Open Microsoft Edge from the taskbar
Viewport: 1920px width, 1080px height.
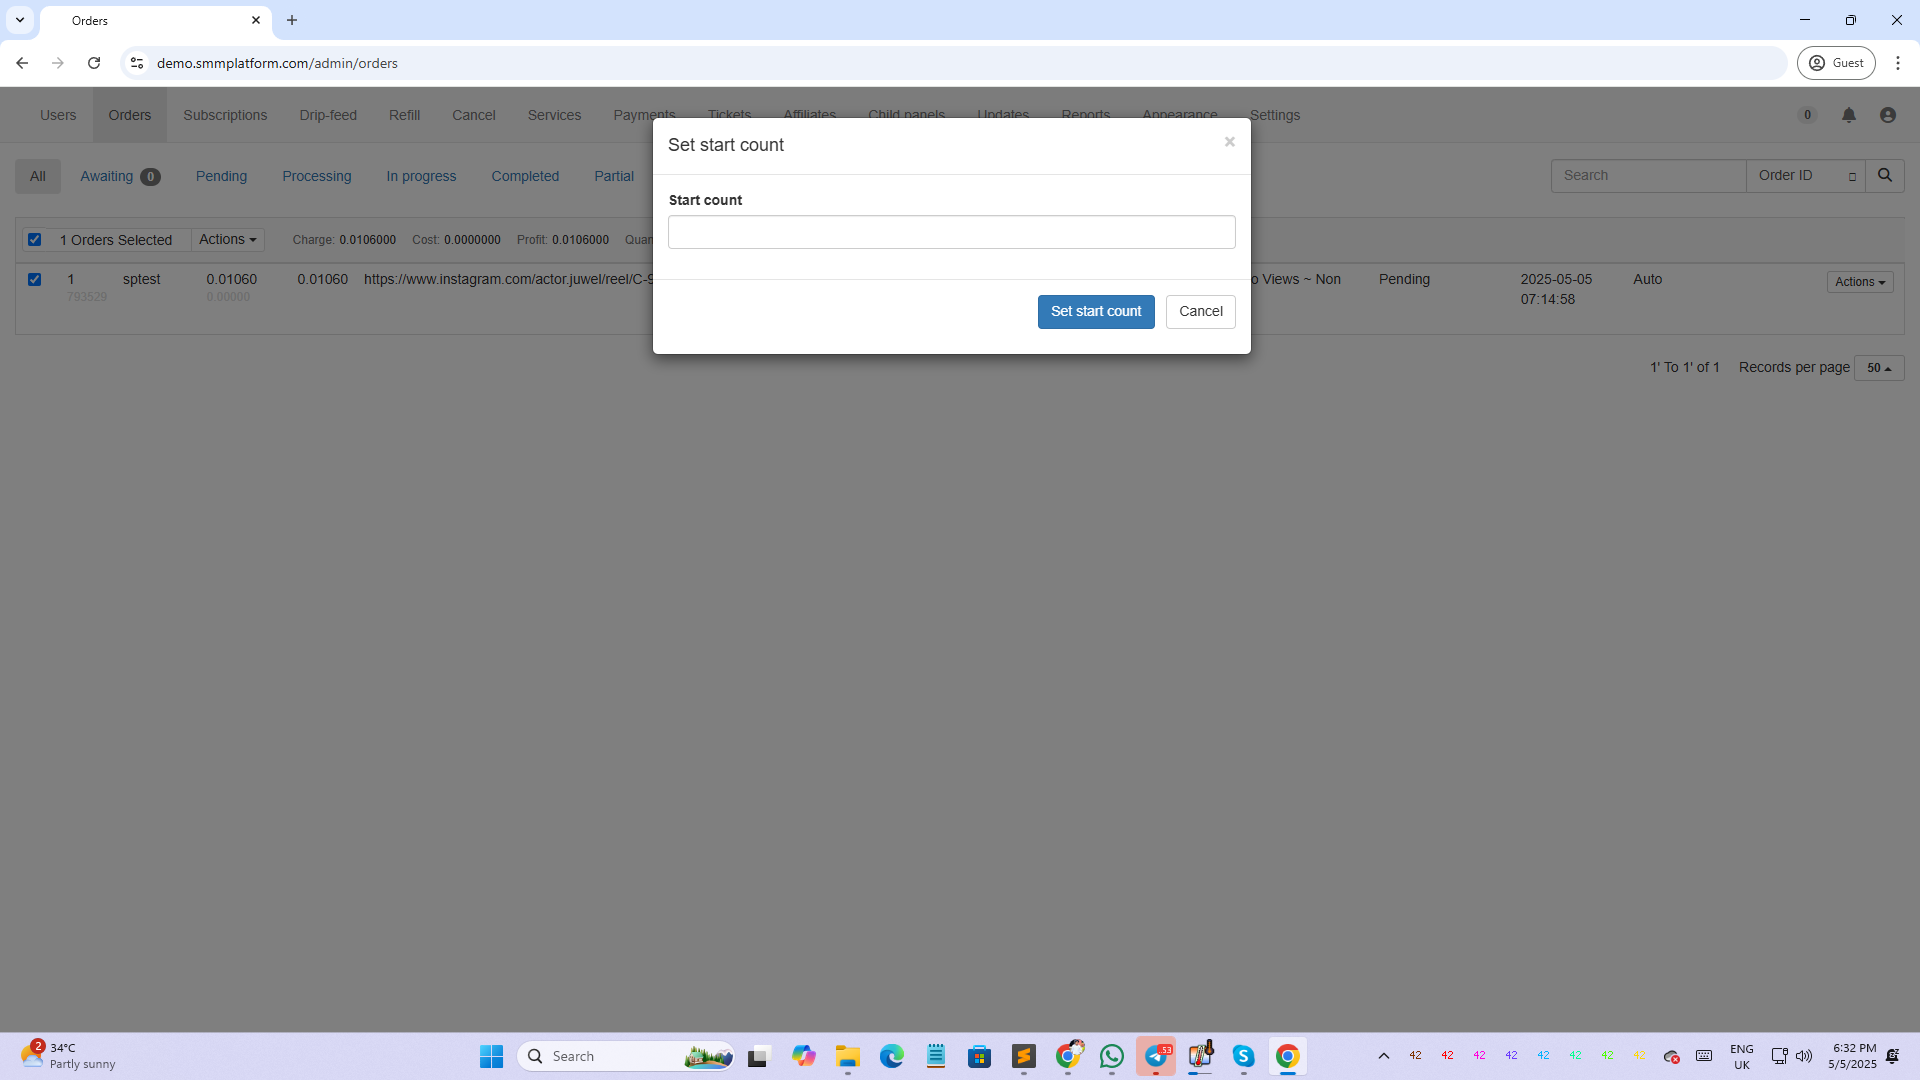point(891,1056)
